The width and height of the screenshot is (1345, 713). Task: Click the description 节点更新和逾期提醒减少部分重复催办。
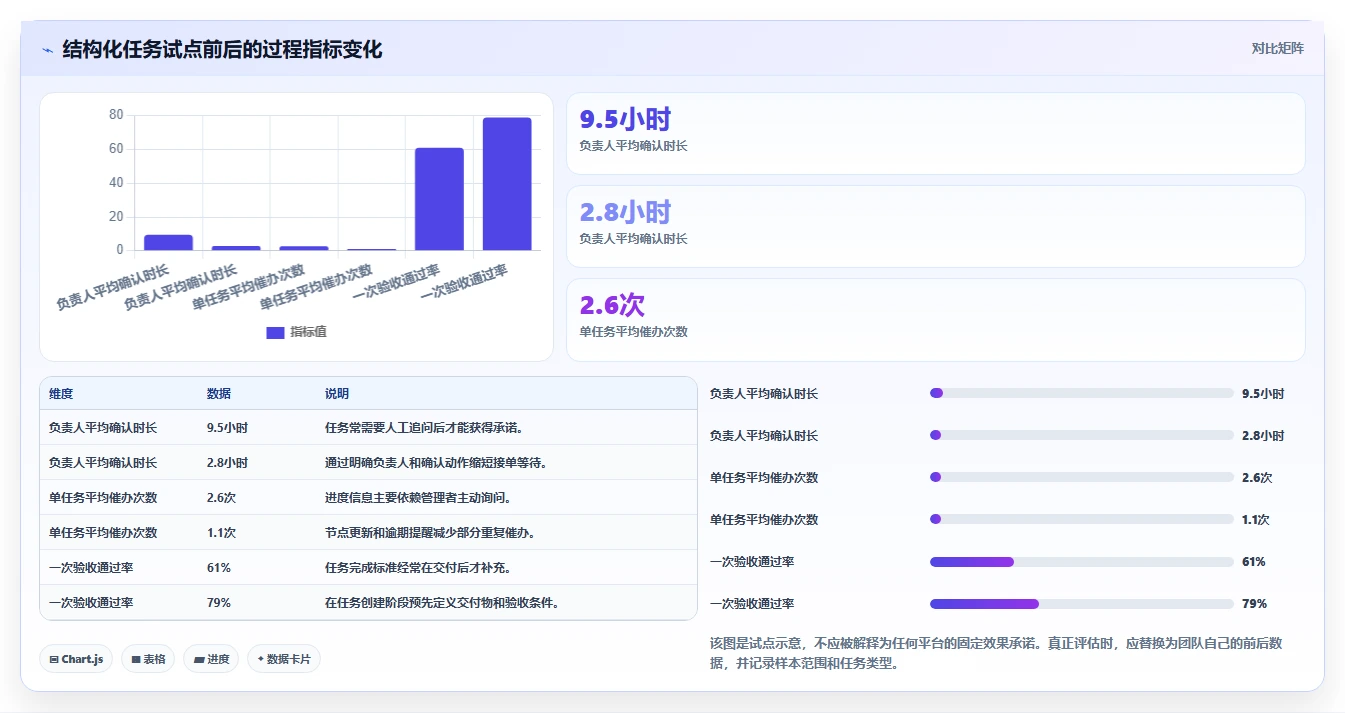coord(431,533)
